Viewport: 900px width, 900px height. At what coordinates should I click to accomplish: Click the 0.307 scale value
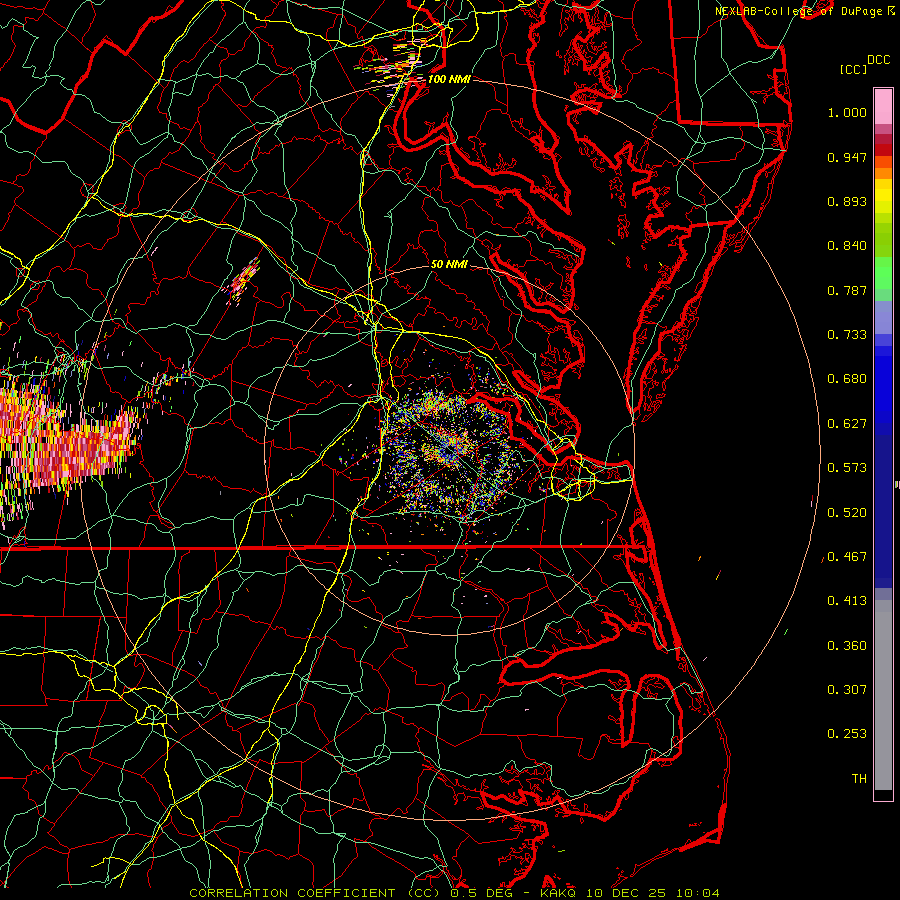(x=847, y=690)
